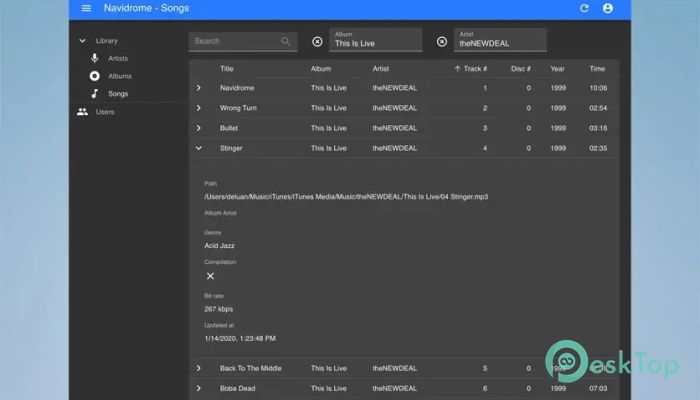Click the Compilation X indicator

[210, 276]
